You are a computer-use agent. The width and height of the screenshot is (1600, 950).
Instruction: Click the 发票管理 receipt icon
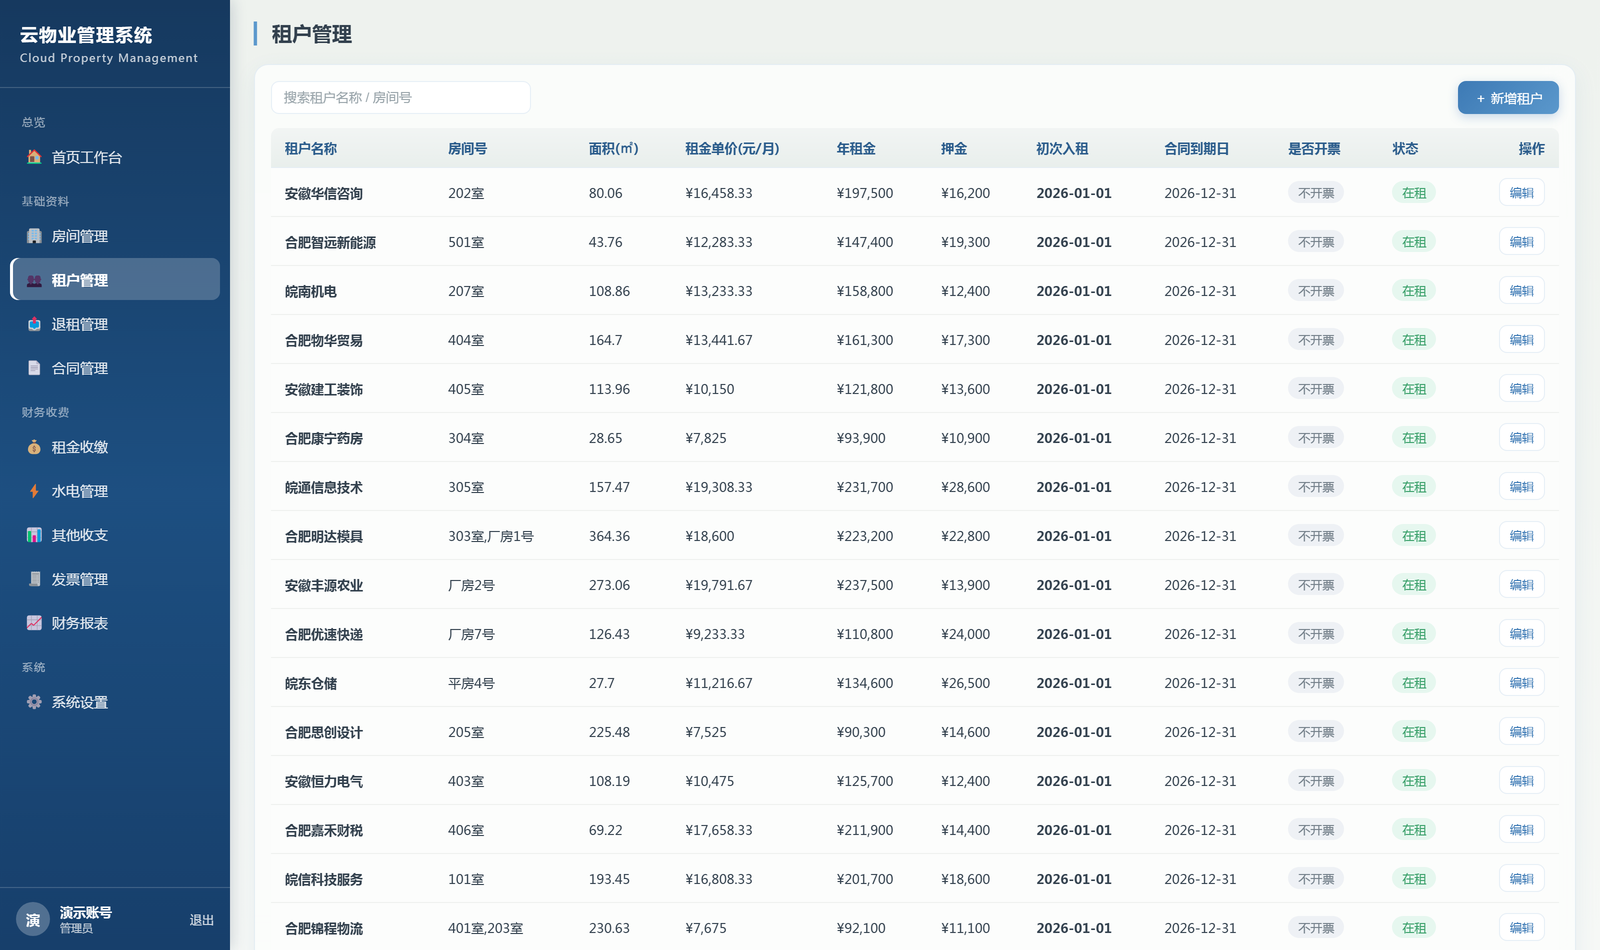pos(34,579)
